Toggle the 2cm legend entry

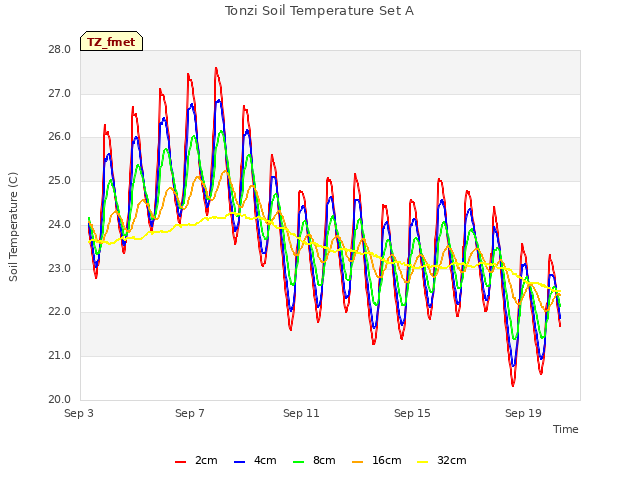click(196, 460)
